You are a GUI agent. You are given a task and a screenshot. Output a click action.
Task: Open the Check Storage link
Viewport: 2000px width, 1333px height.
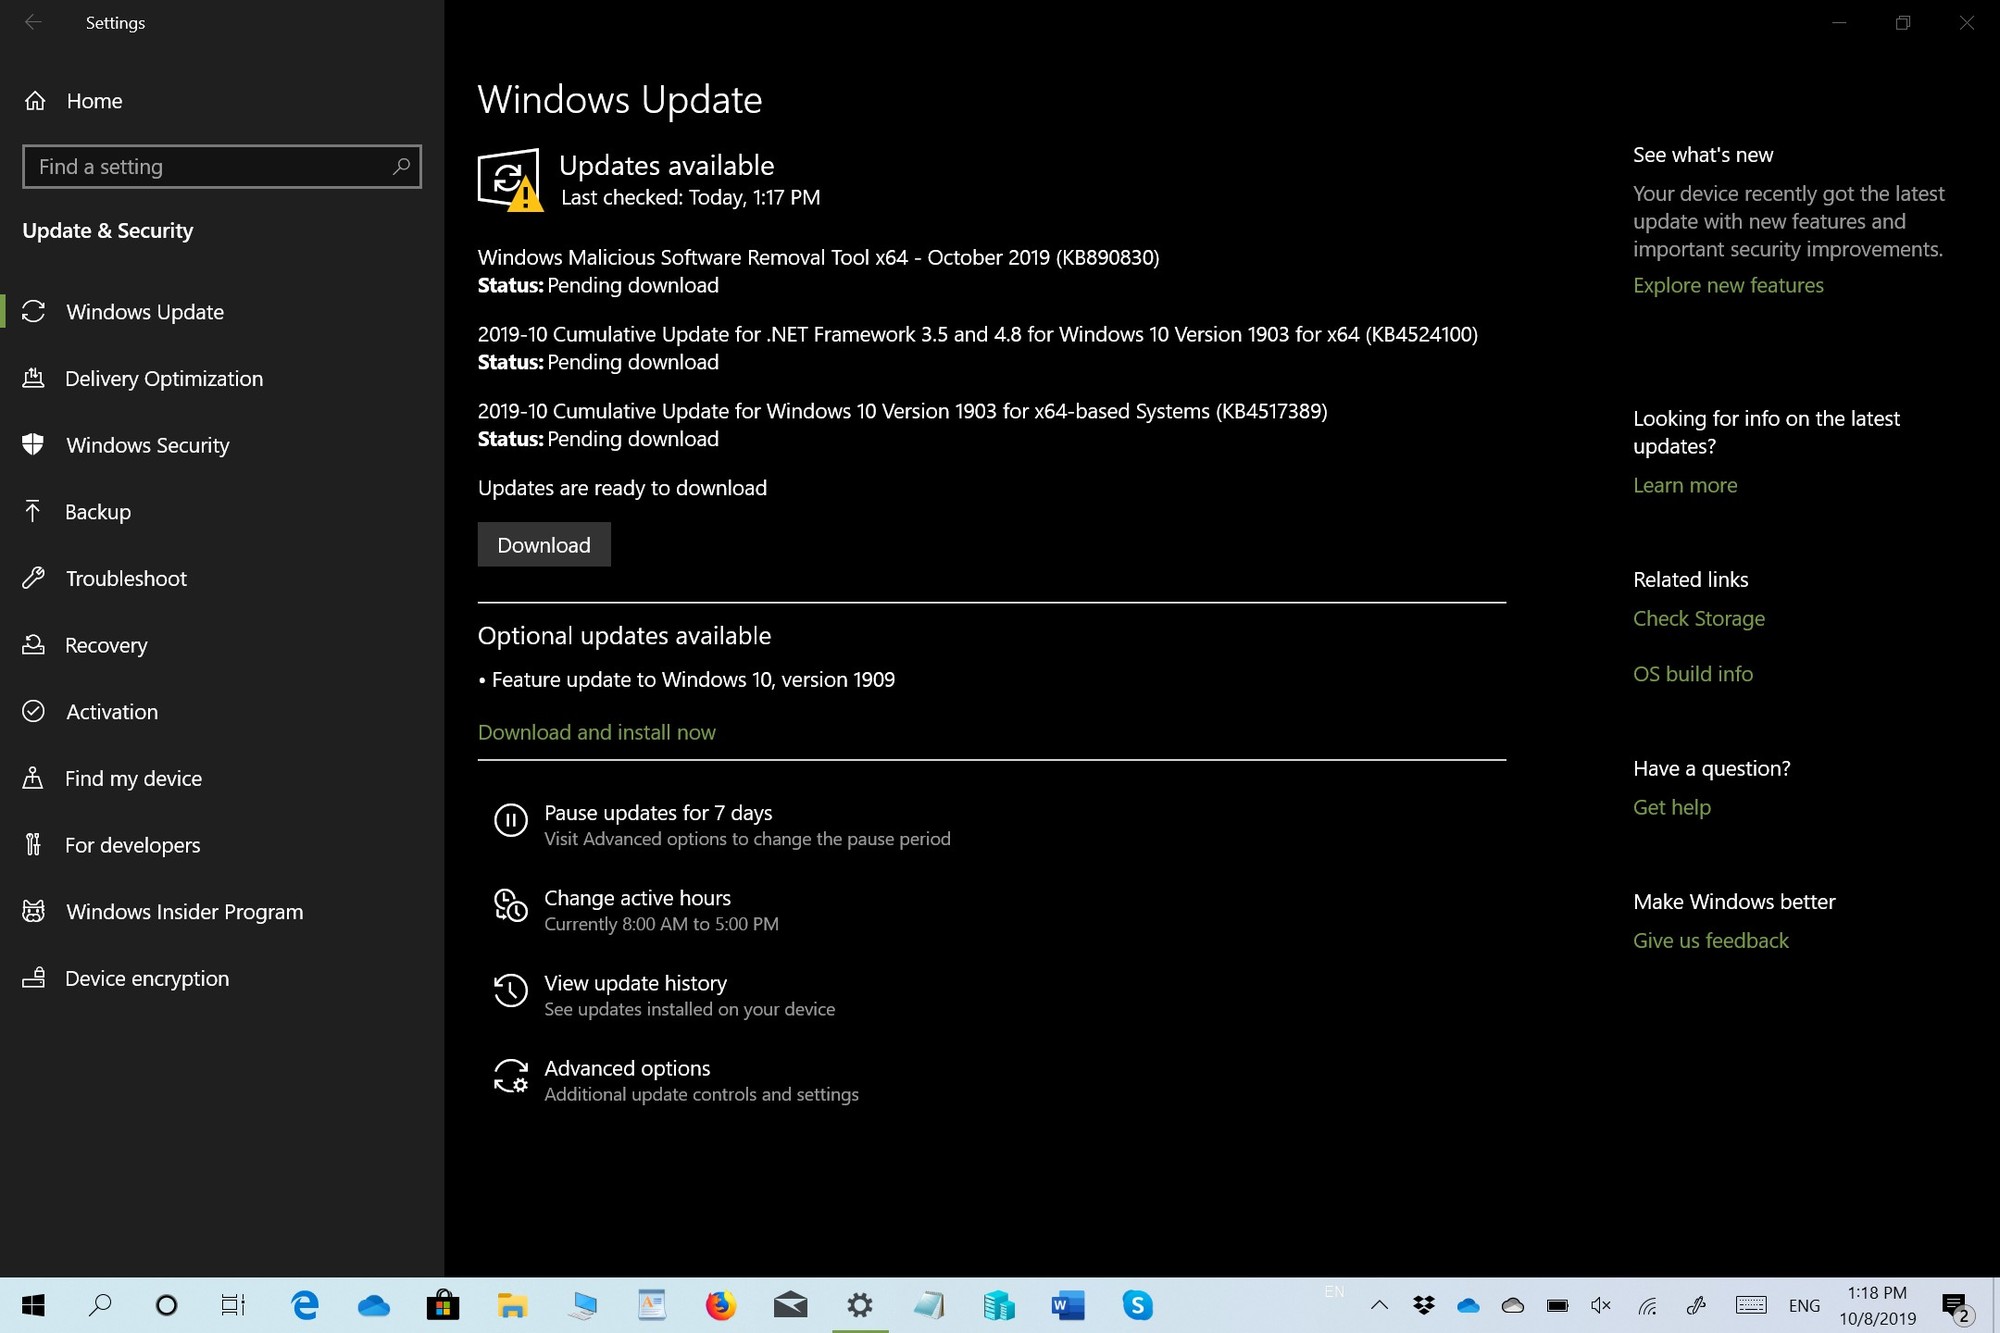(x=1699, y=618)
